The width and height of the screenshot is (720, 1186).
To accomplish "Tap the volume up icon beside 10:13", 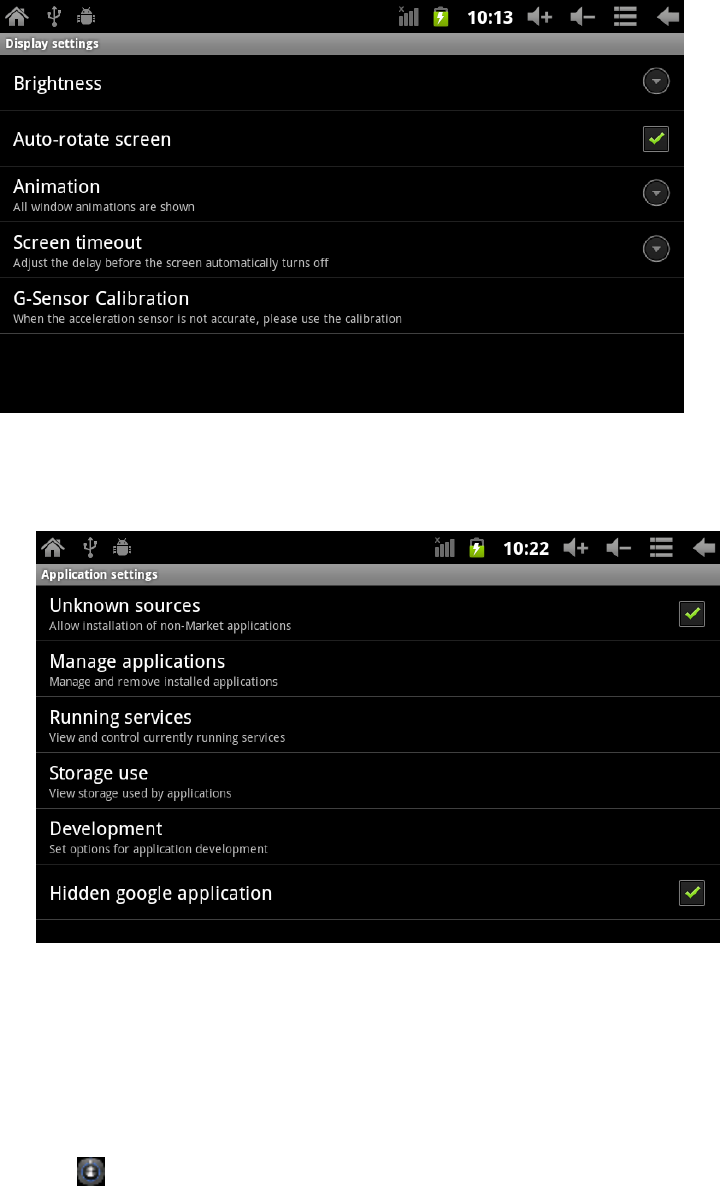I will pos(539,17).
